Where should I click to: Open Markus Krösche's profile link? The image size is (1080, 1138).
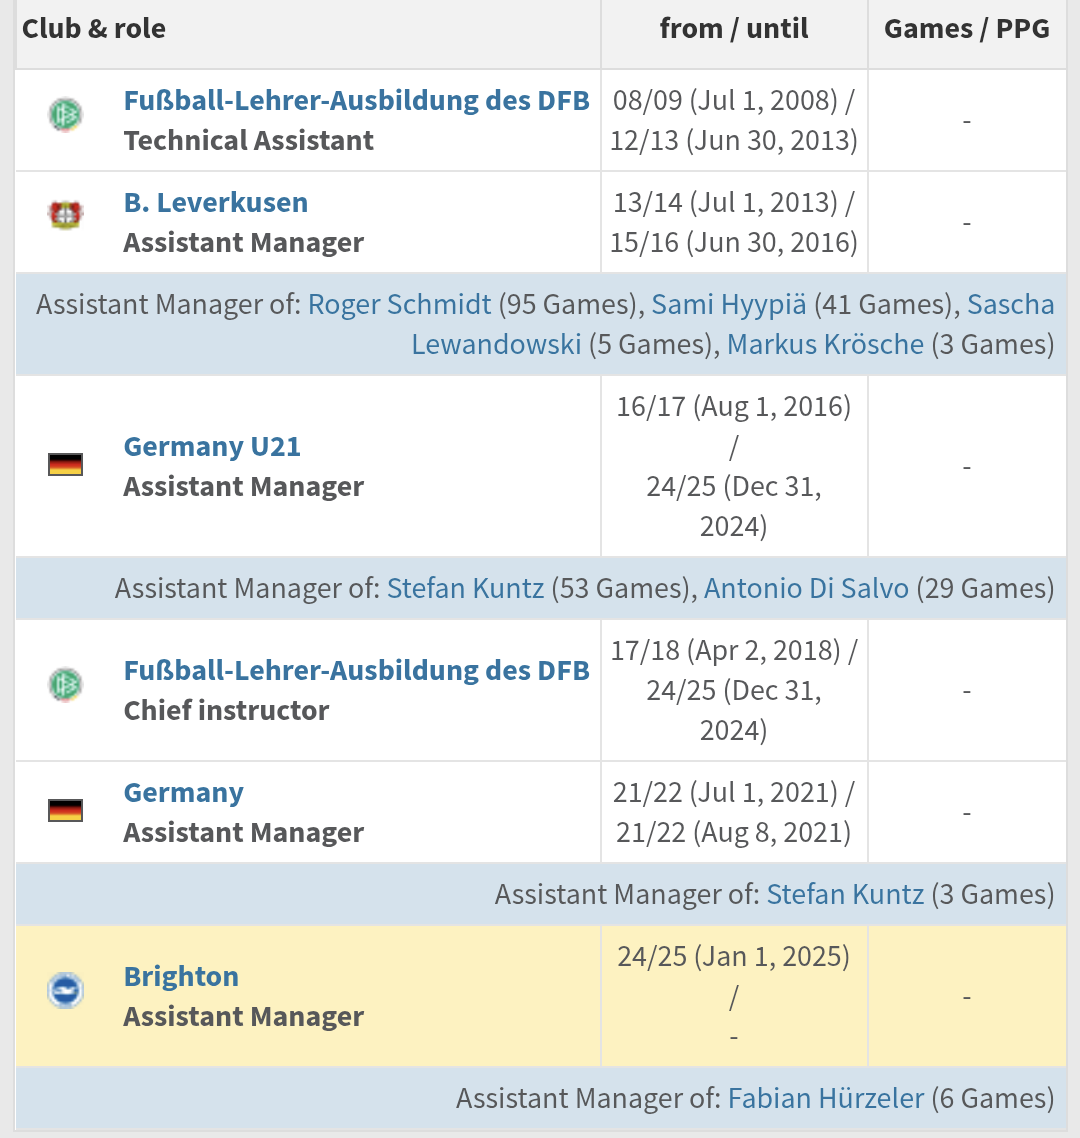(825, 344)
